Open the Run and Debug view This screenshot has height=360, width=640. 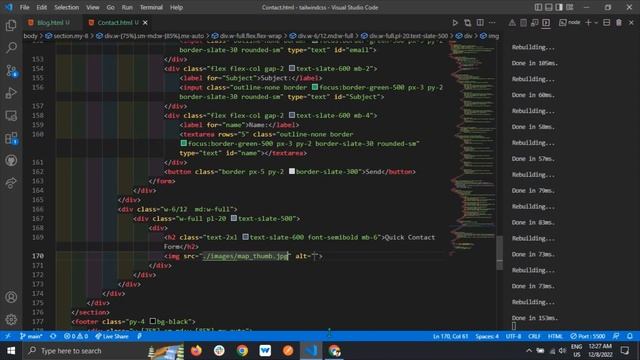(x=11, y=93)
